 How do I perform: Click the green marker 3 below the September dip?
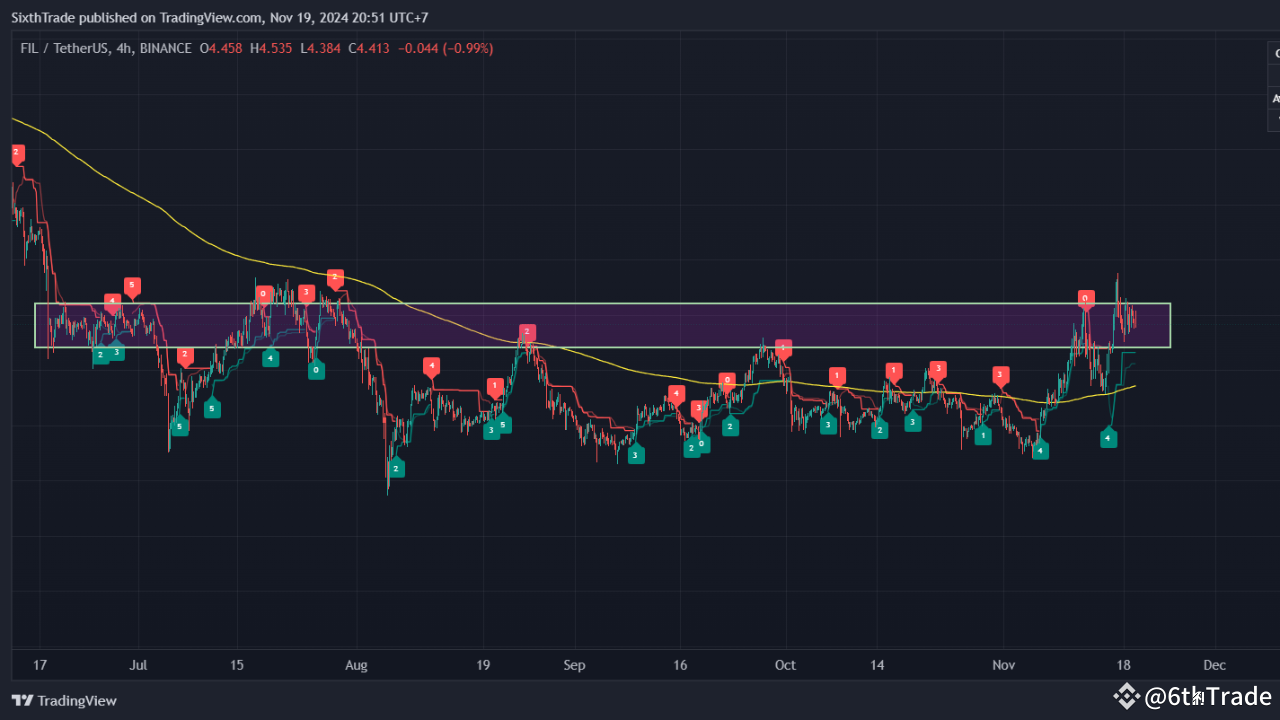(636, 453)
